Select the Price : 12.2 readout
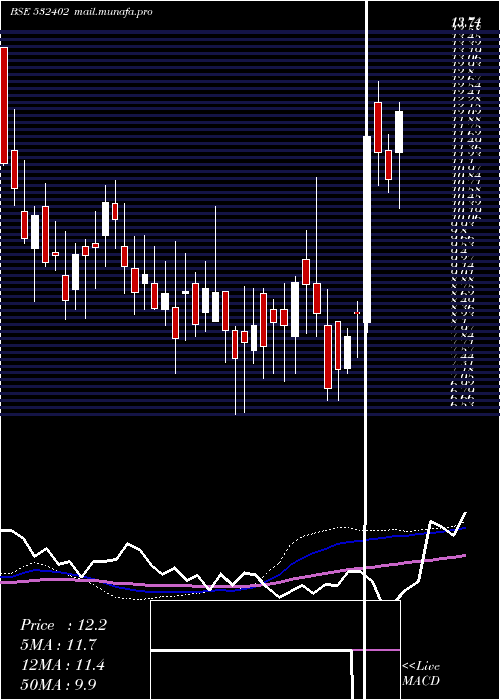500x700 pixels. 63,625
